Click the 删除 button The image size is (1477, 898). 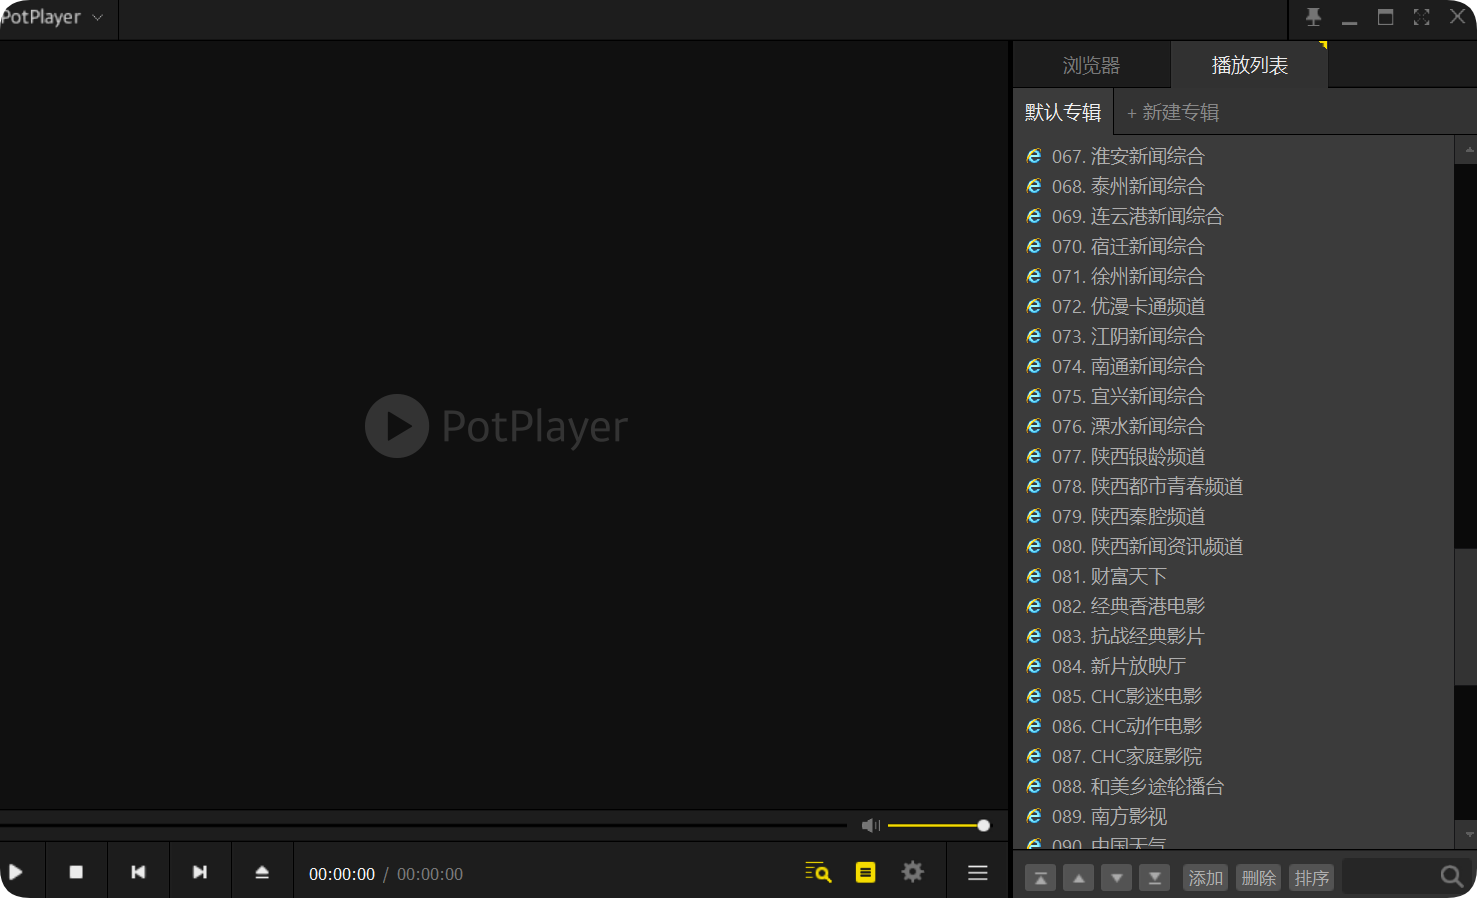click(x=1258, y=878)
